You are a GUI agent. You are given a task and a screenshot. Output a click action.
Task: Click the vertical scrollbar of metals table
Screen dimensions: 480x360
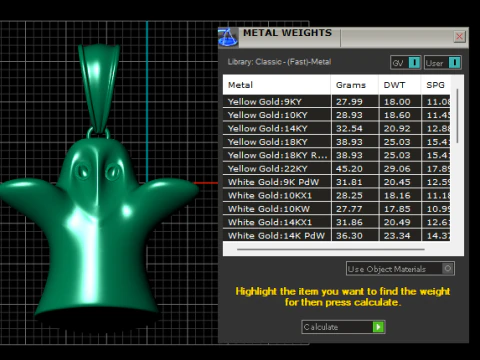coord(457,116)
